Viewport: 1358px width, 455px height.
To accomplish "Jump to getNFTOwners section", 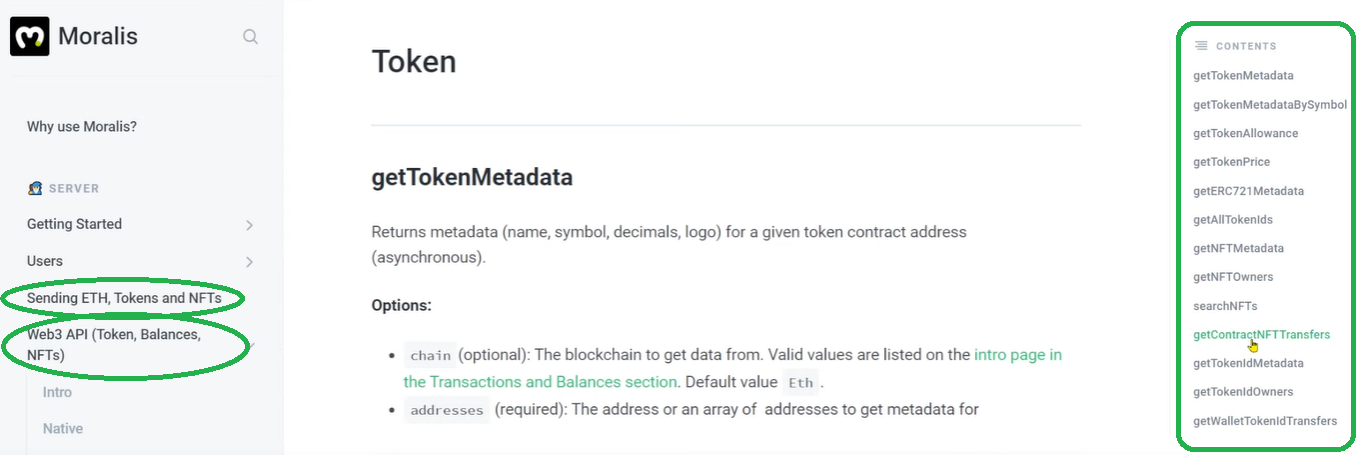I will pyautogui.click(x=1233, y=277).
